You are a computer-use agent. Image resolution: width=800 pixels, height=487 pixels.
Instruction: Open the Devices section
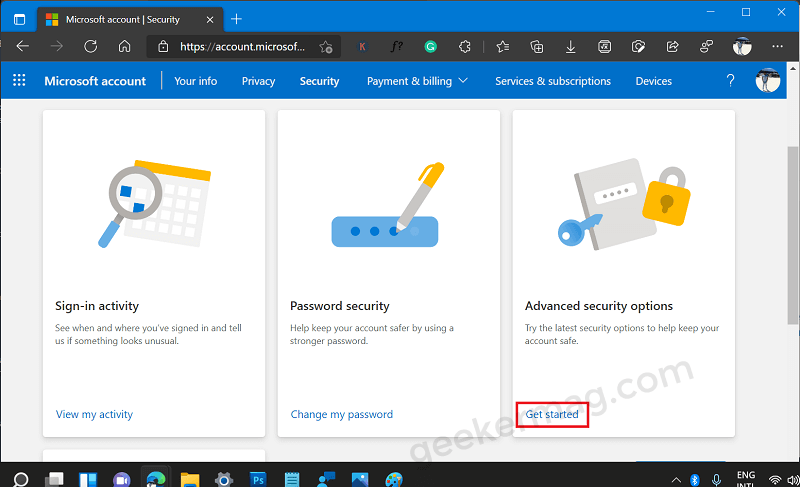[654, 81]
